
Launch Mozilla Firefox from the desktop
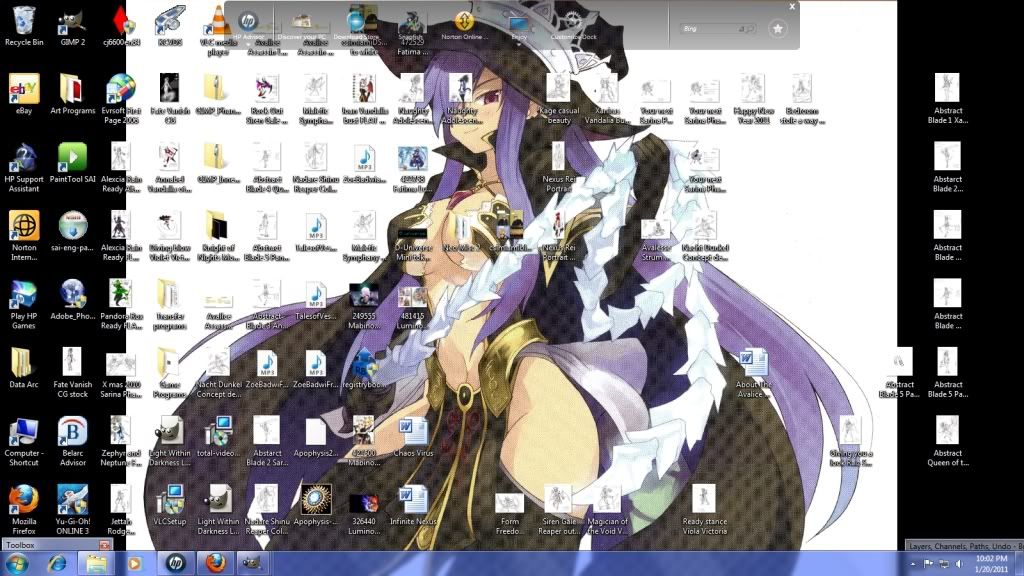[x=24, y=500]
